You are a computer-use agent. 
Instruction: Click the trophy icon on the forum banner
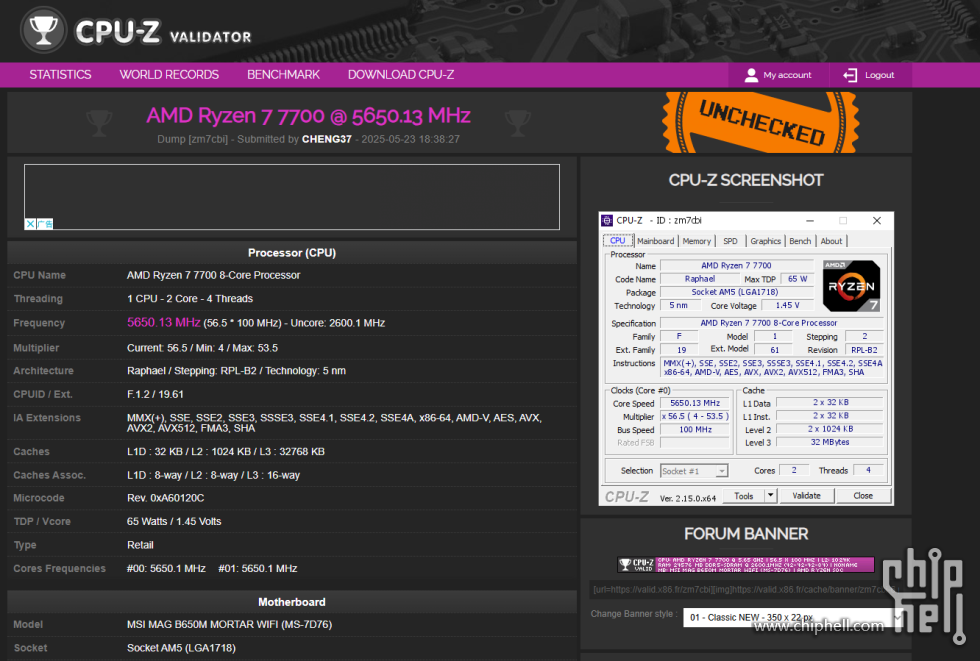(x=625, y=565)
